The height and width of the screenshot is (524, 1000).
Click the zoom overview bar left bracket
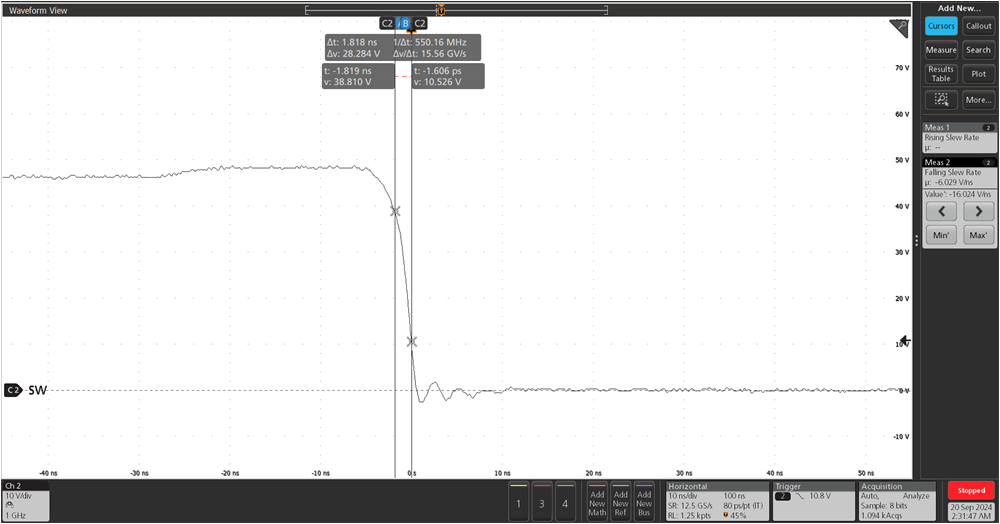(x=307, y=10)
